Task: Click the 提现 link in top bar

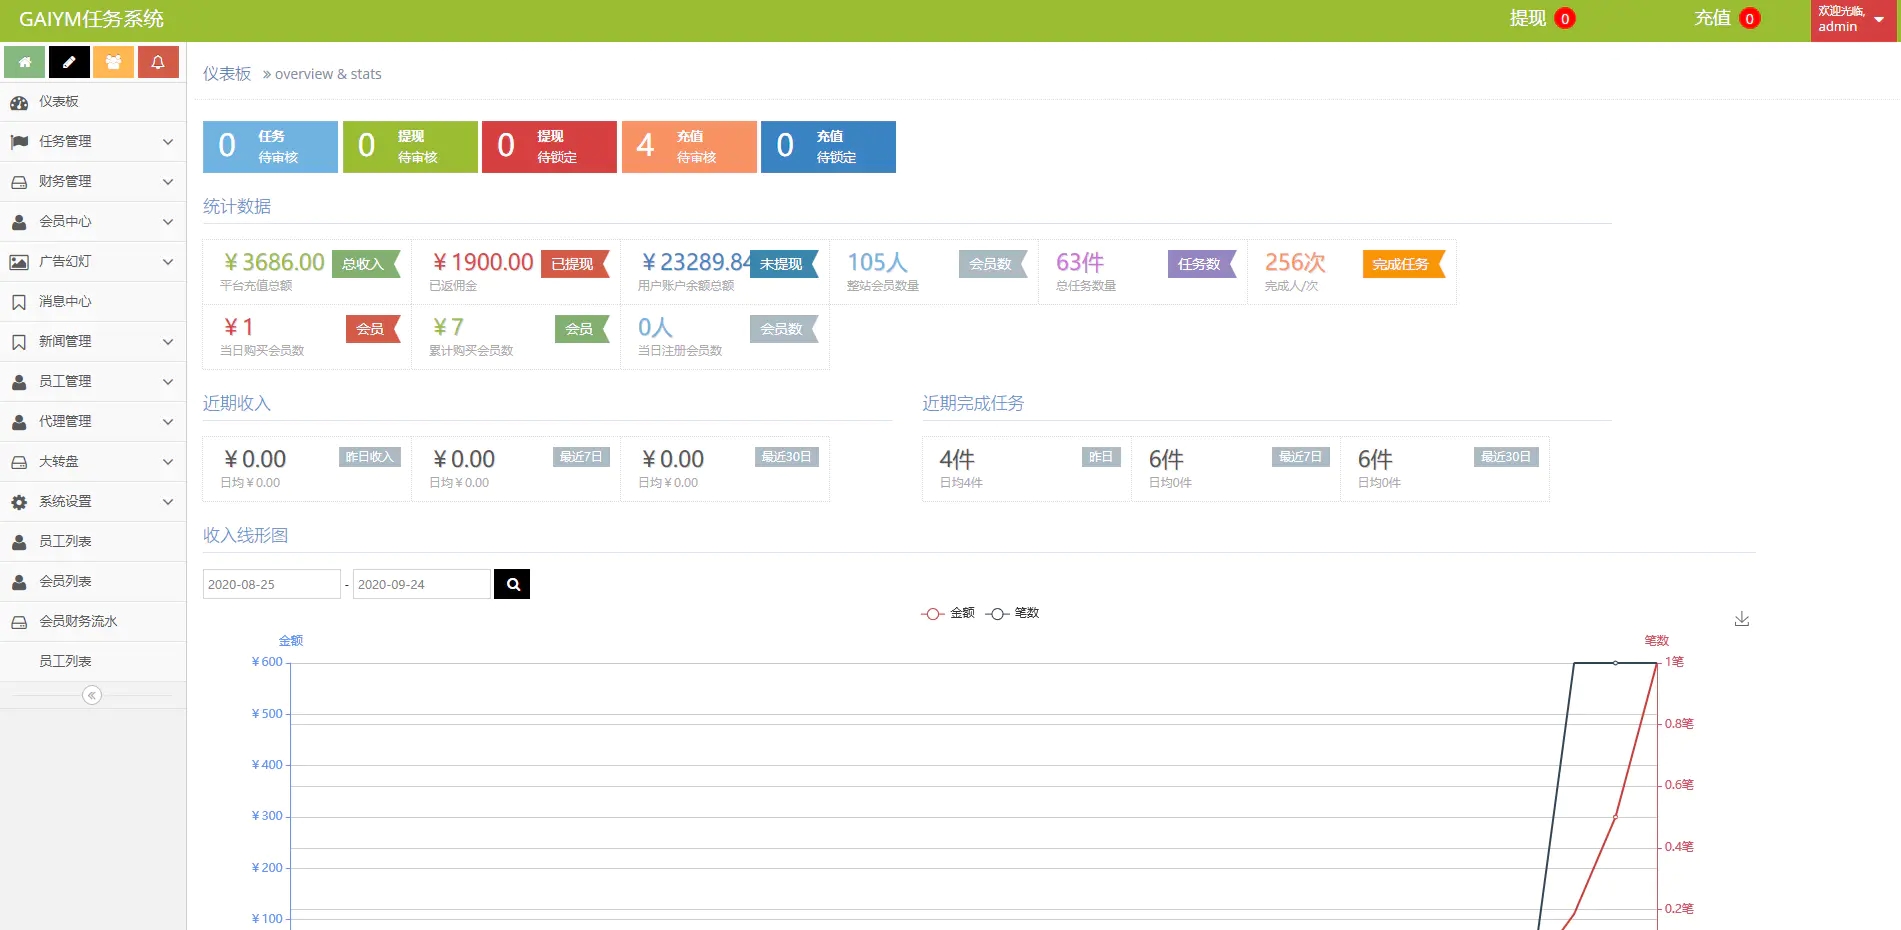Action: pyautogui.click(x=1527, y=18)
